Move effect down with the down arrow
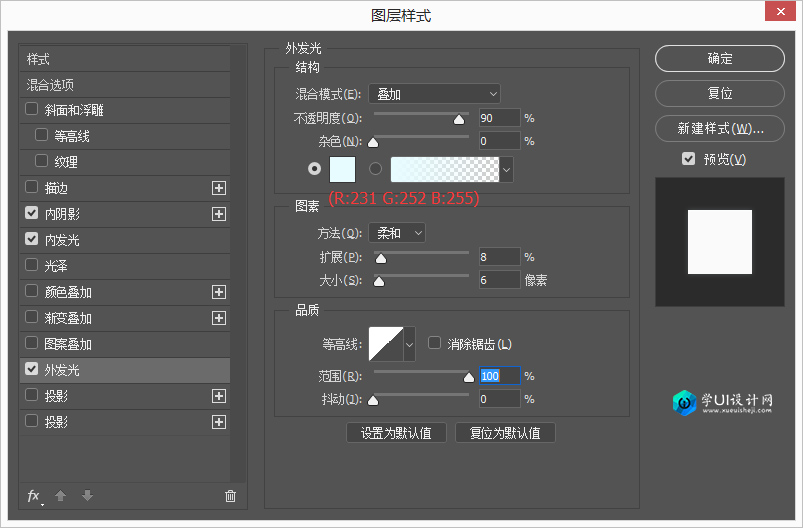The image size is (803, 528). click(x=87, y=496)
